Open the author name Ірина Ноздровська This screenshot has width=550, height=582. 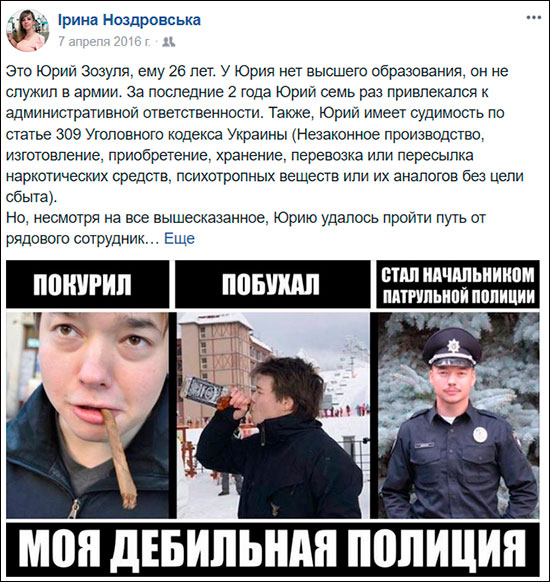click(129, 20)
